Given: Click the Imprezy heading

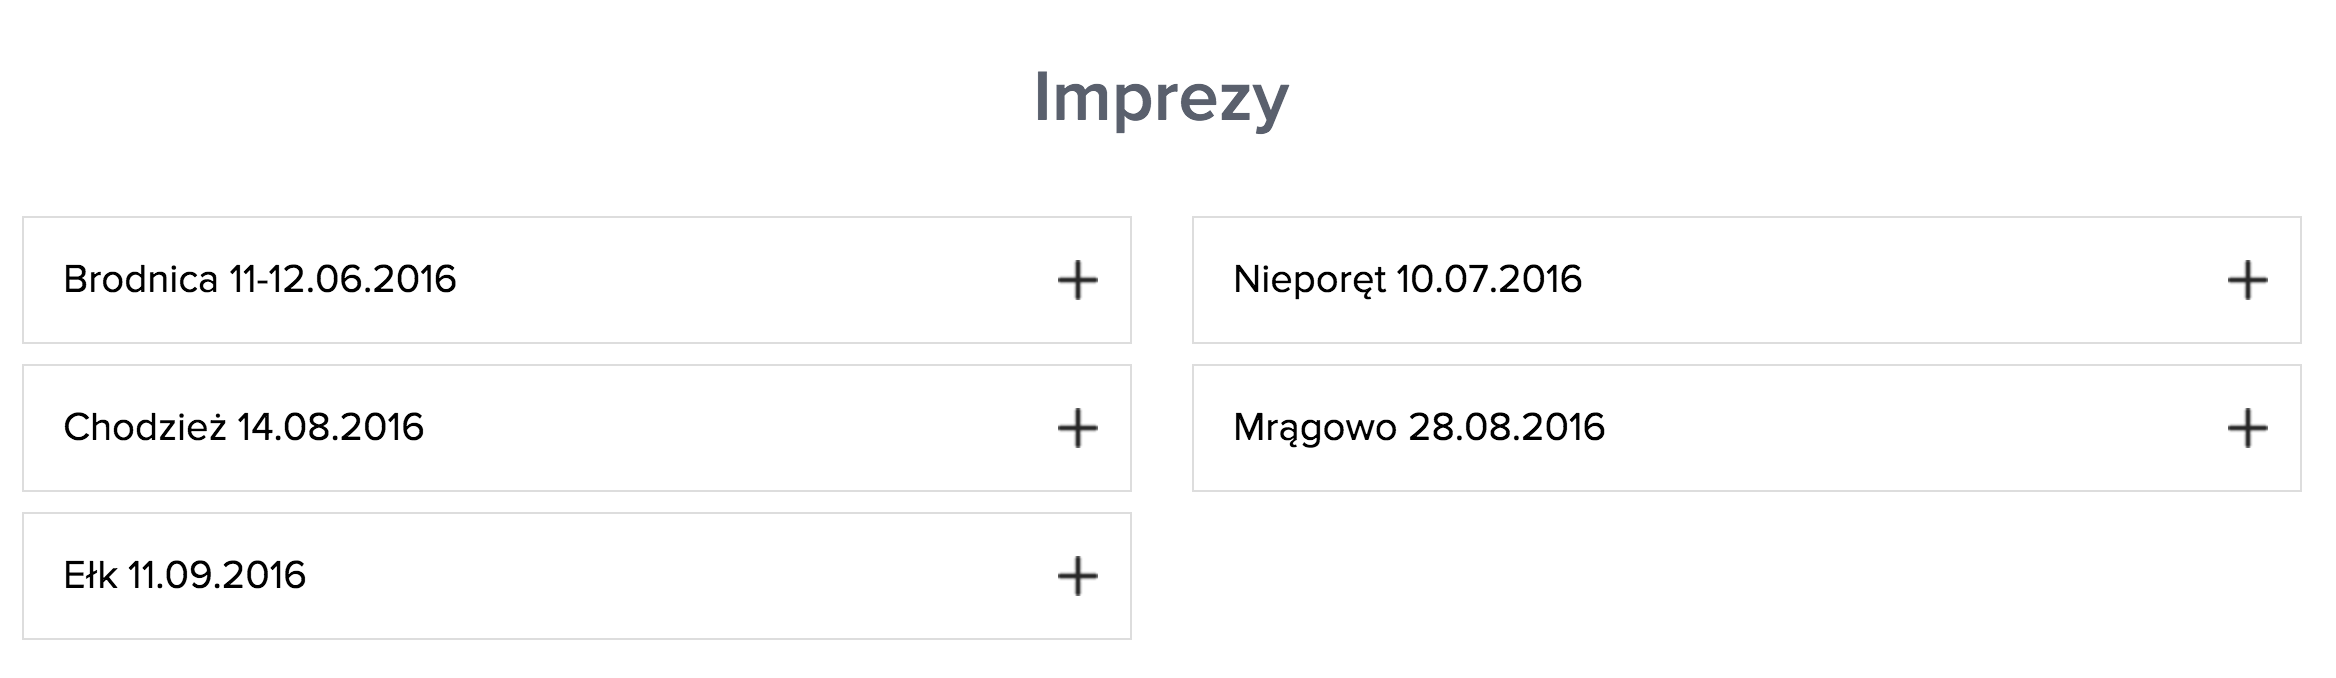Looking at the screenshot, I should click(1161, 98).
